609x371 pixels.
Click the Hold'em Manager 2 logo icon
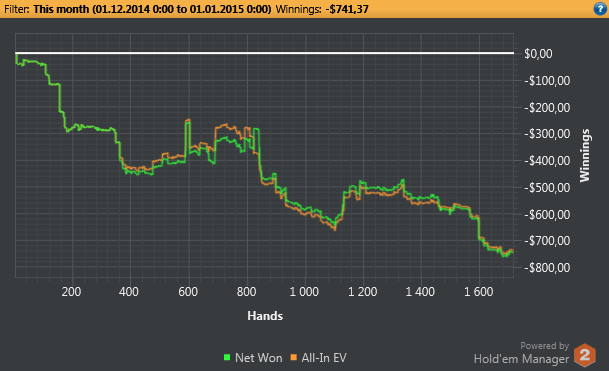point(585,355)
